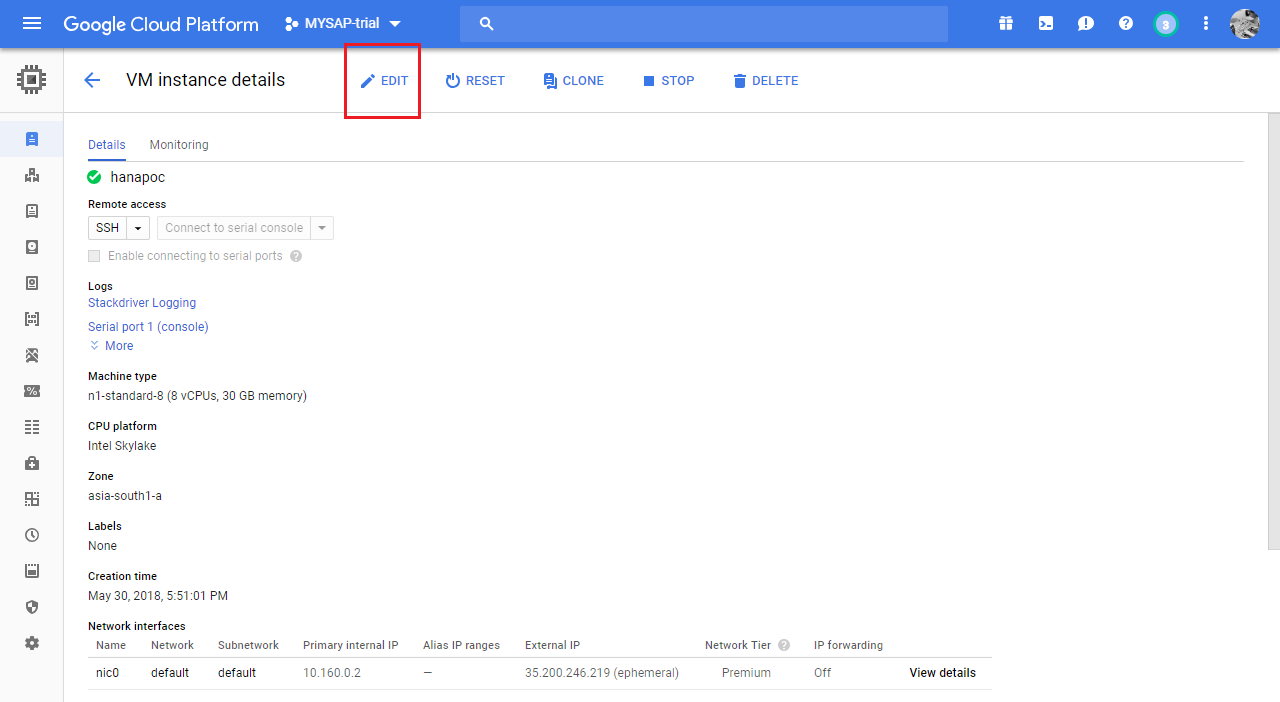Click the nic0 name cell
This screenshot has width=1280, height=702.
coord(107,673)
